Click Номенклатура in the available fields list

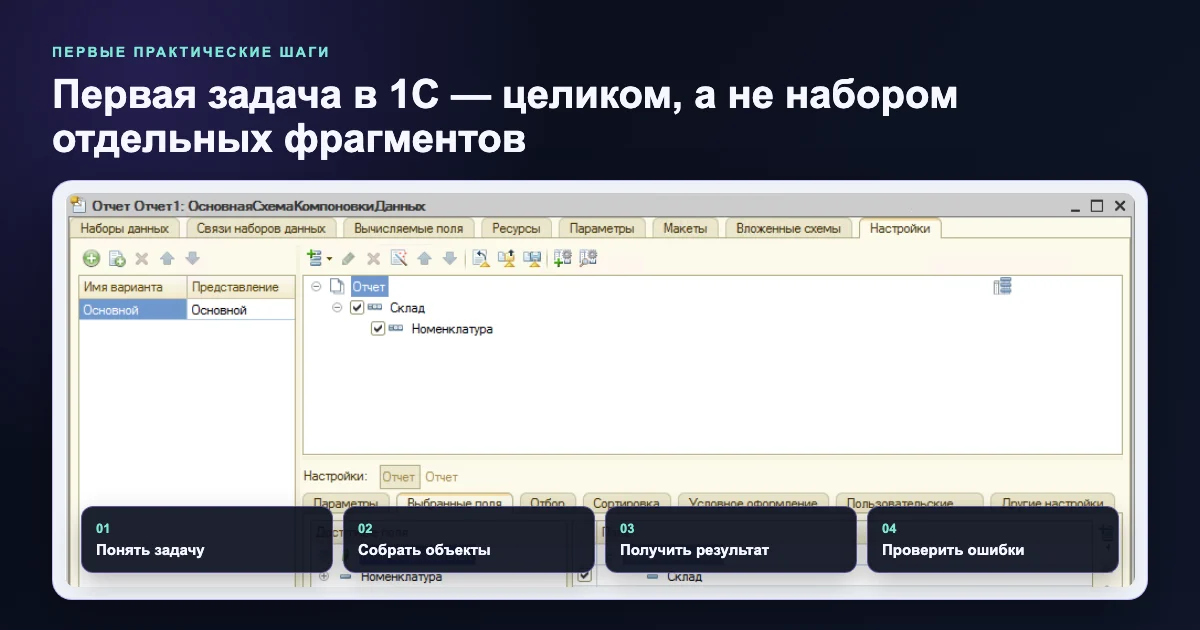click(x=401, y=577)
